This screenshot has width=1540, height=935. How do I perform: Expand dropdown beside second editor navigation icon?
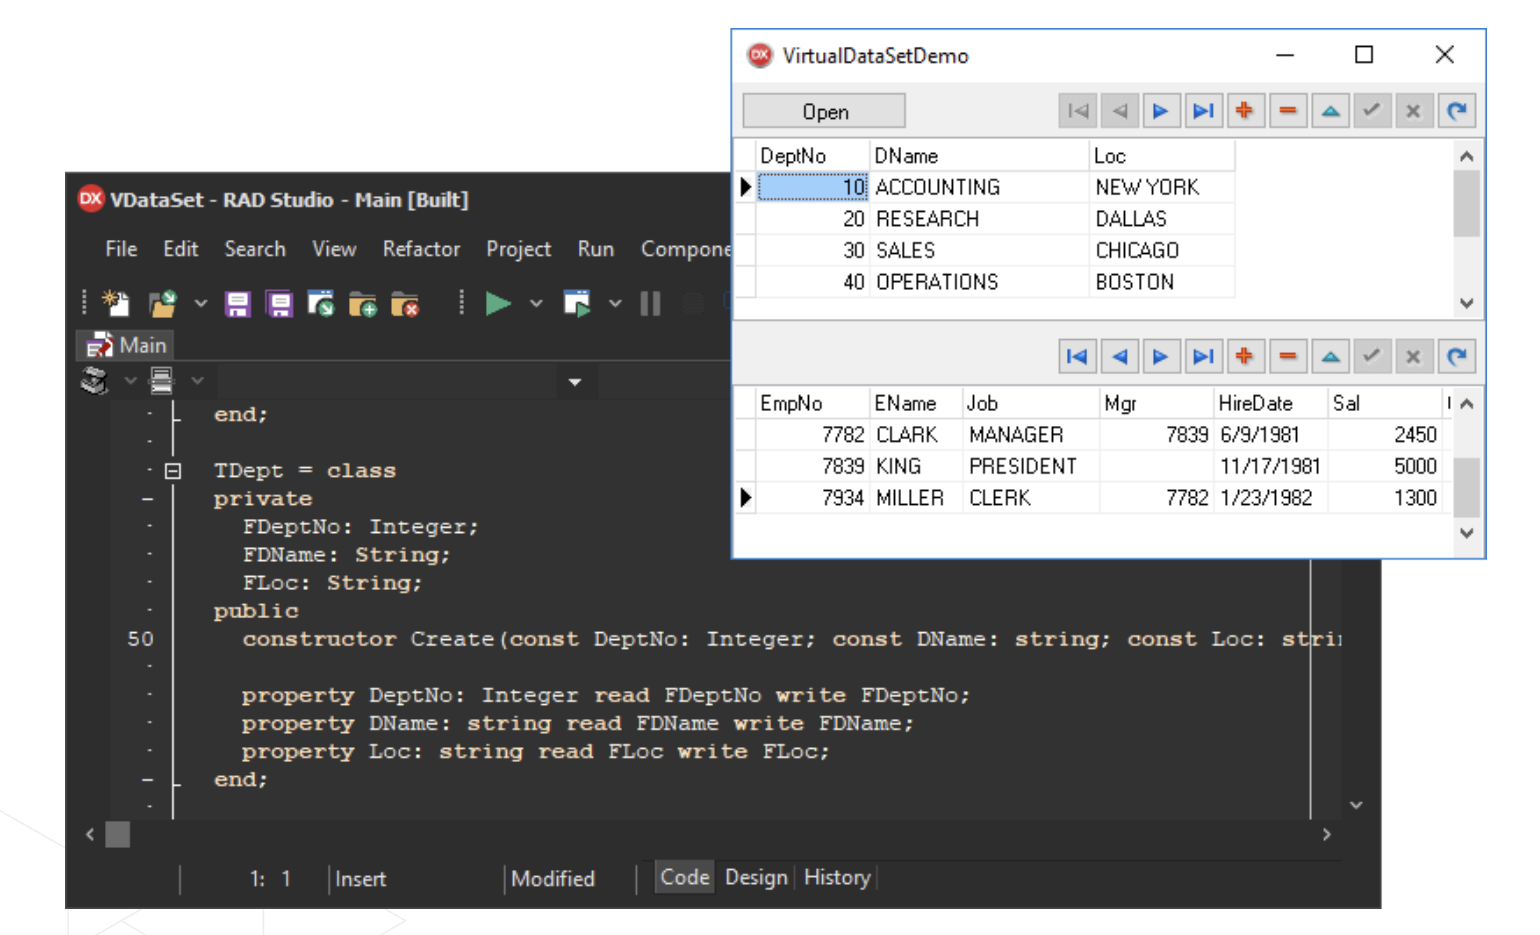pos(197,381)
